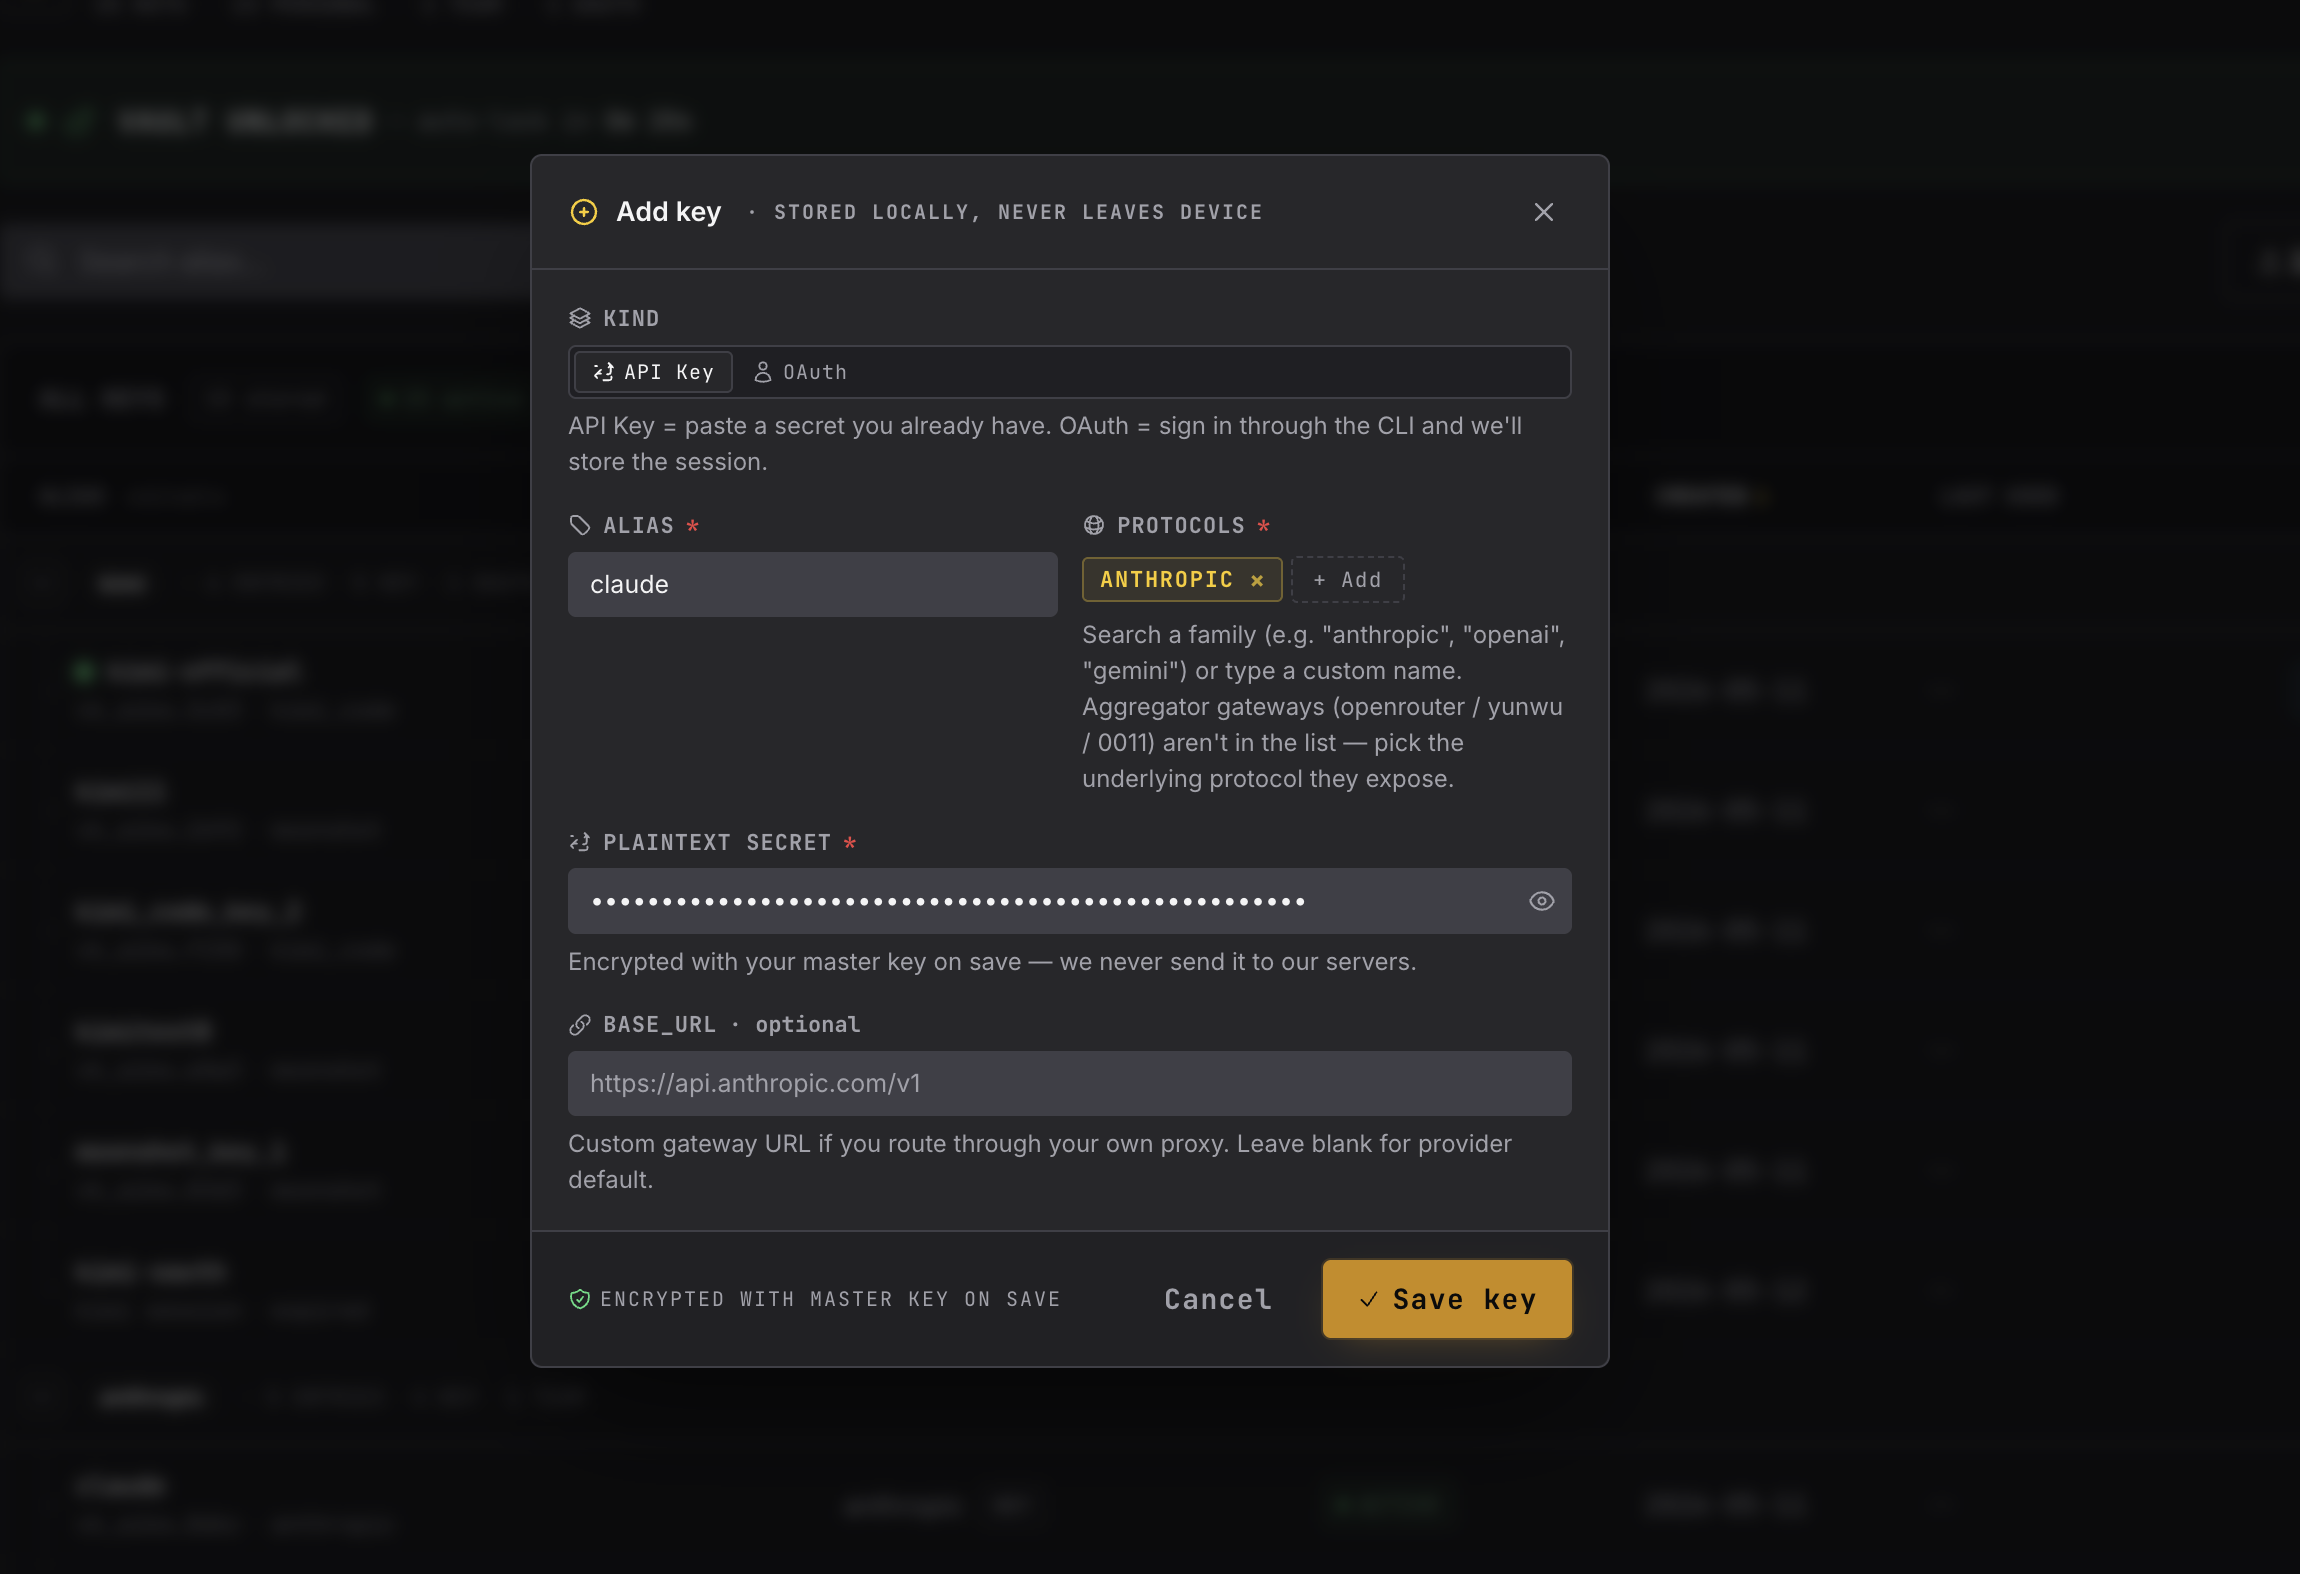Save the key

tap(1447, 1299)
